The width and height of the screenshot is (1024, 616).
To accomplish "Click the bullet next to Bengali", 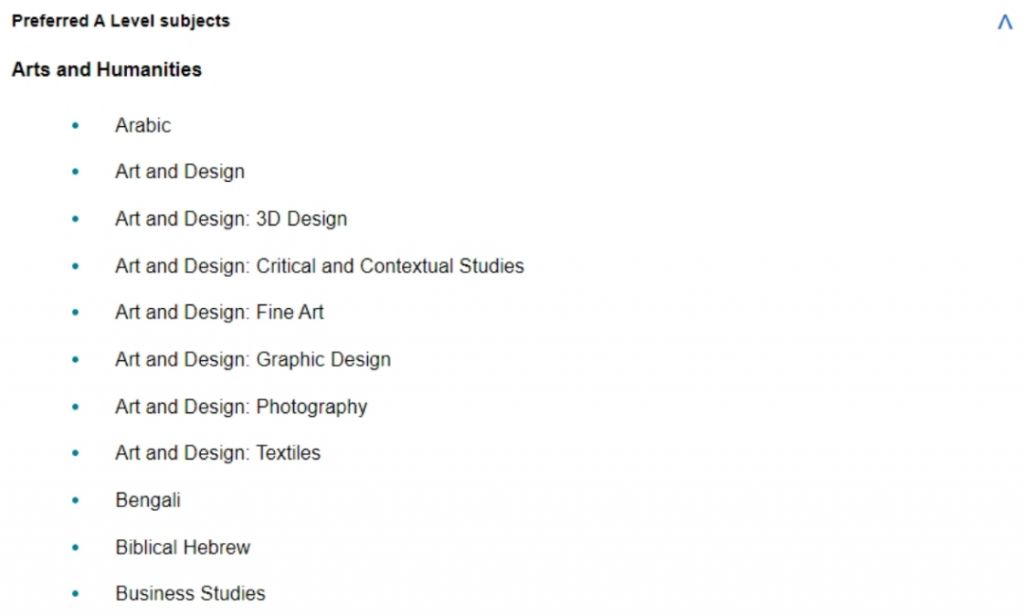I will [75, 501].
